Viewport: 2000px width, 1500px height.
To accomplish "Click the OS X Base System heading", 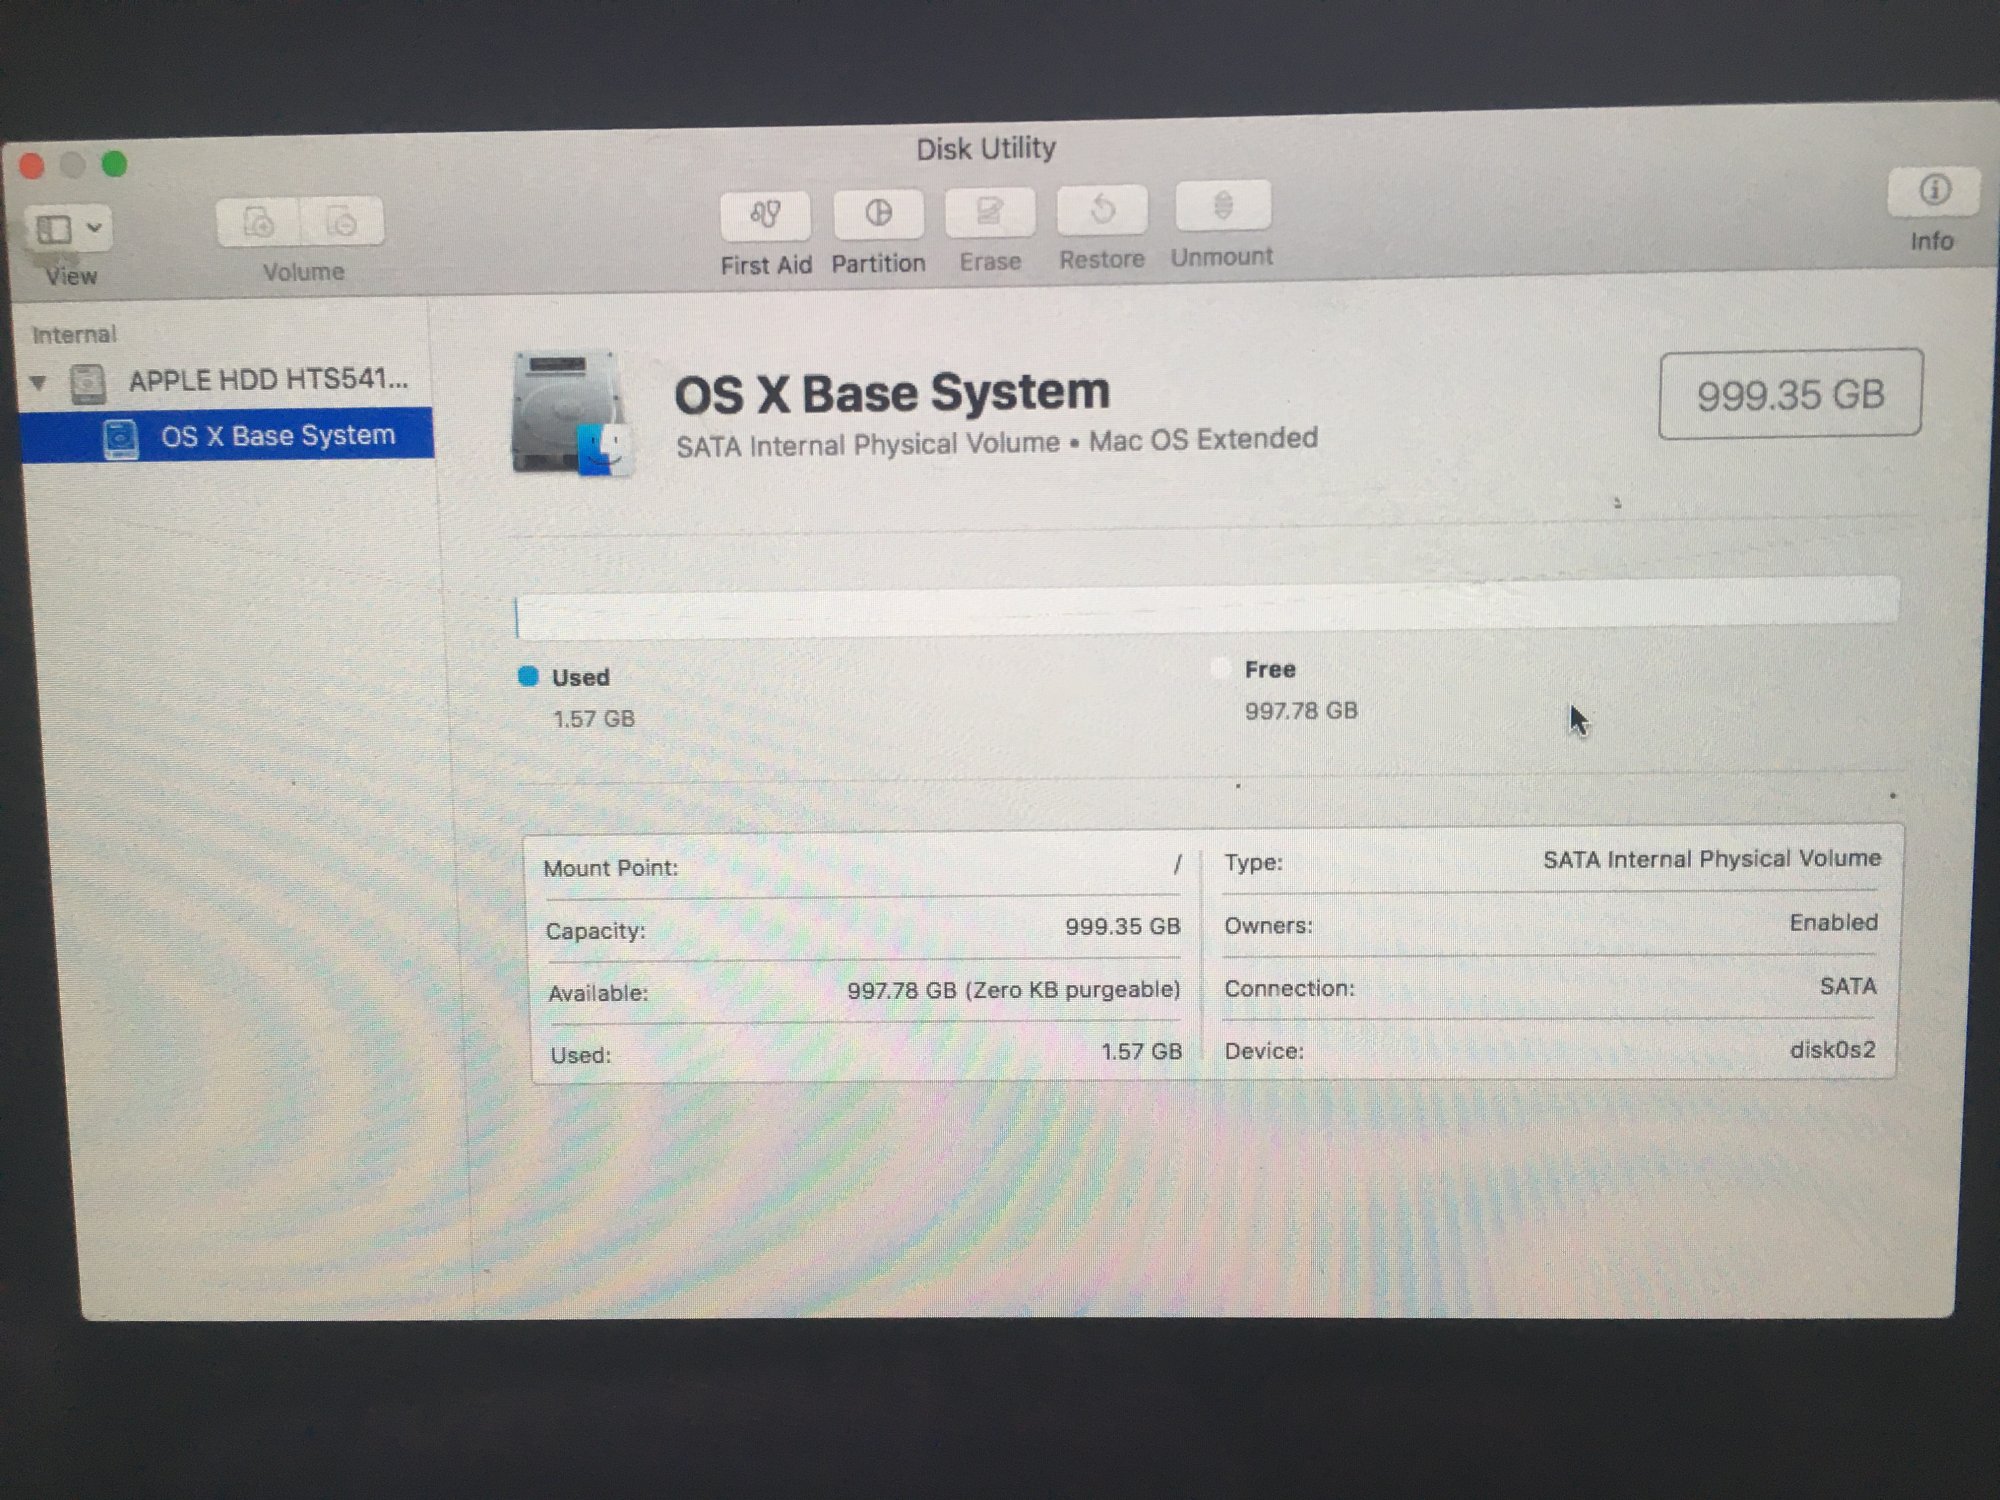I will [891, 392].
